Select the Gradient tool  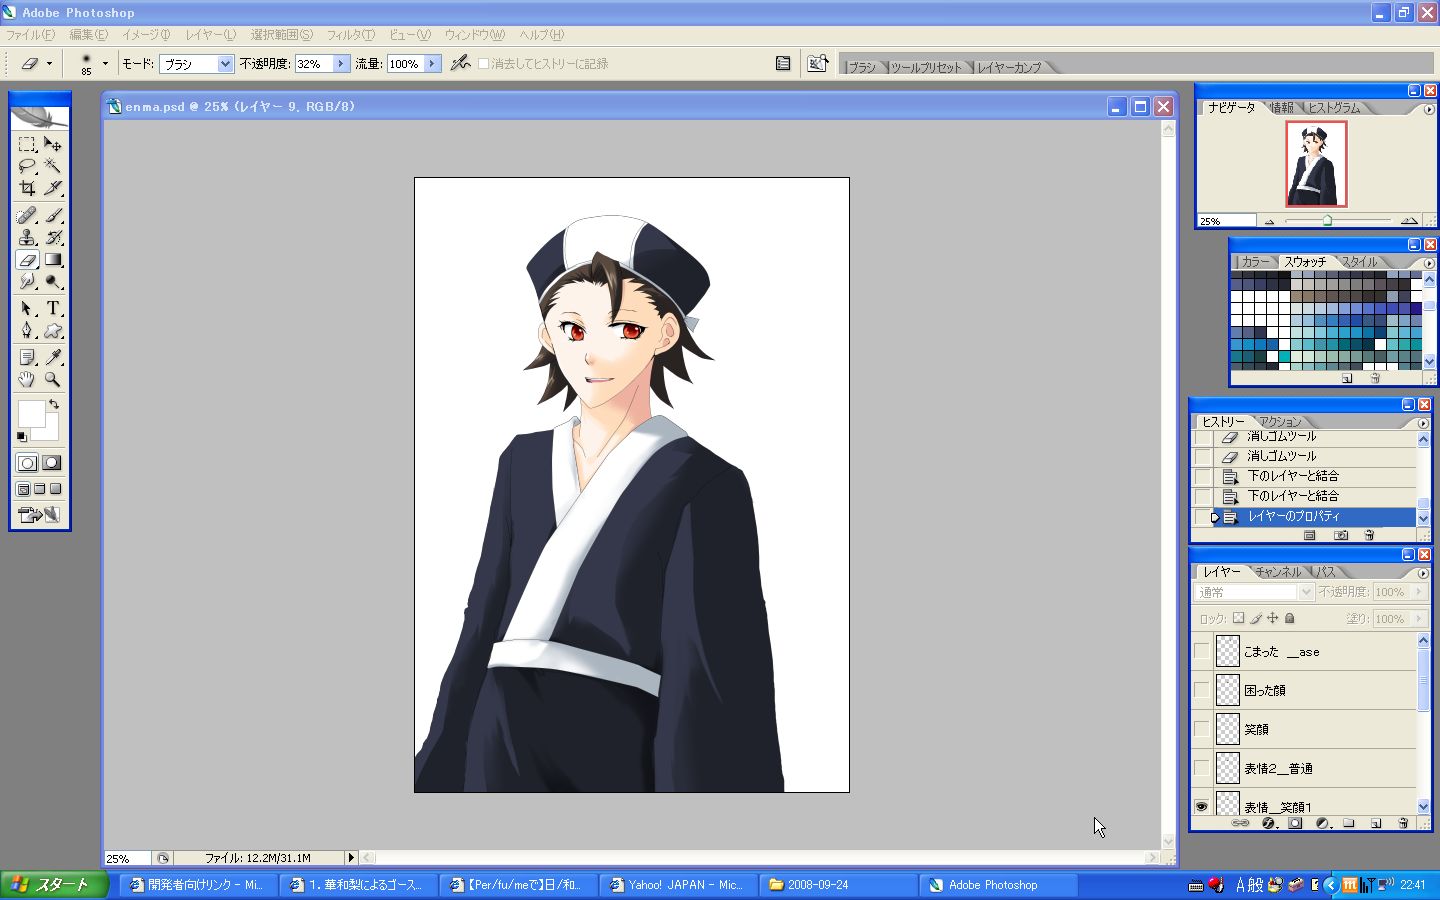point(53,260)
